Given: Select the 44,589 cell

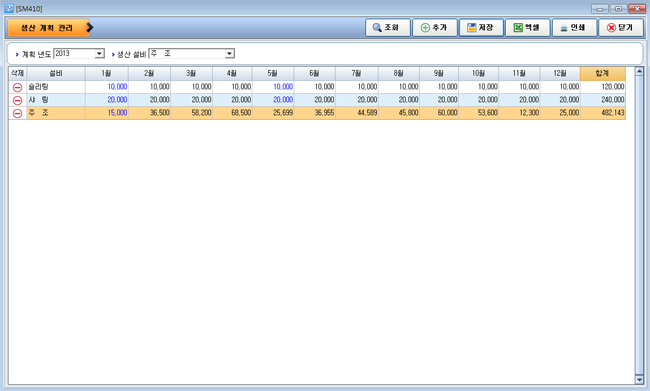Looking at the screenshot, I should [x=357, y=113].
